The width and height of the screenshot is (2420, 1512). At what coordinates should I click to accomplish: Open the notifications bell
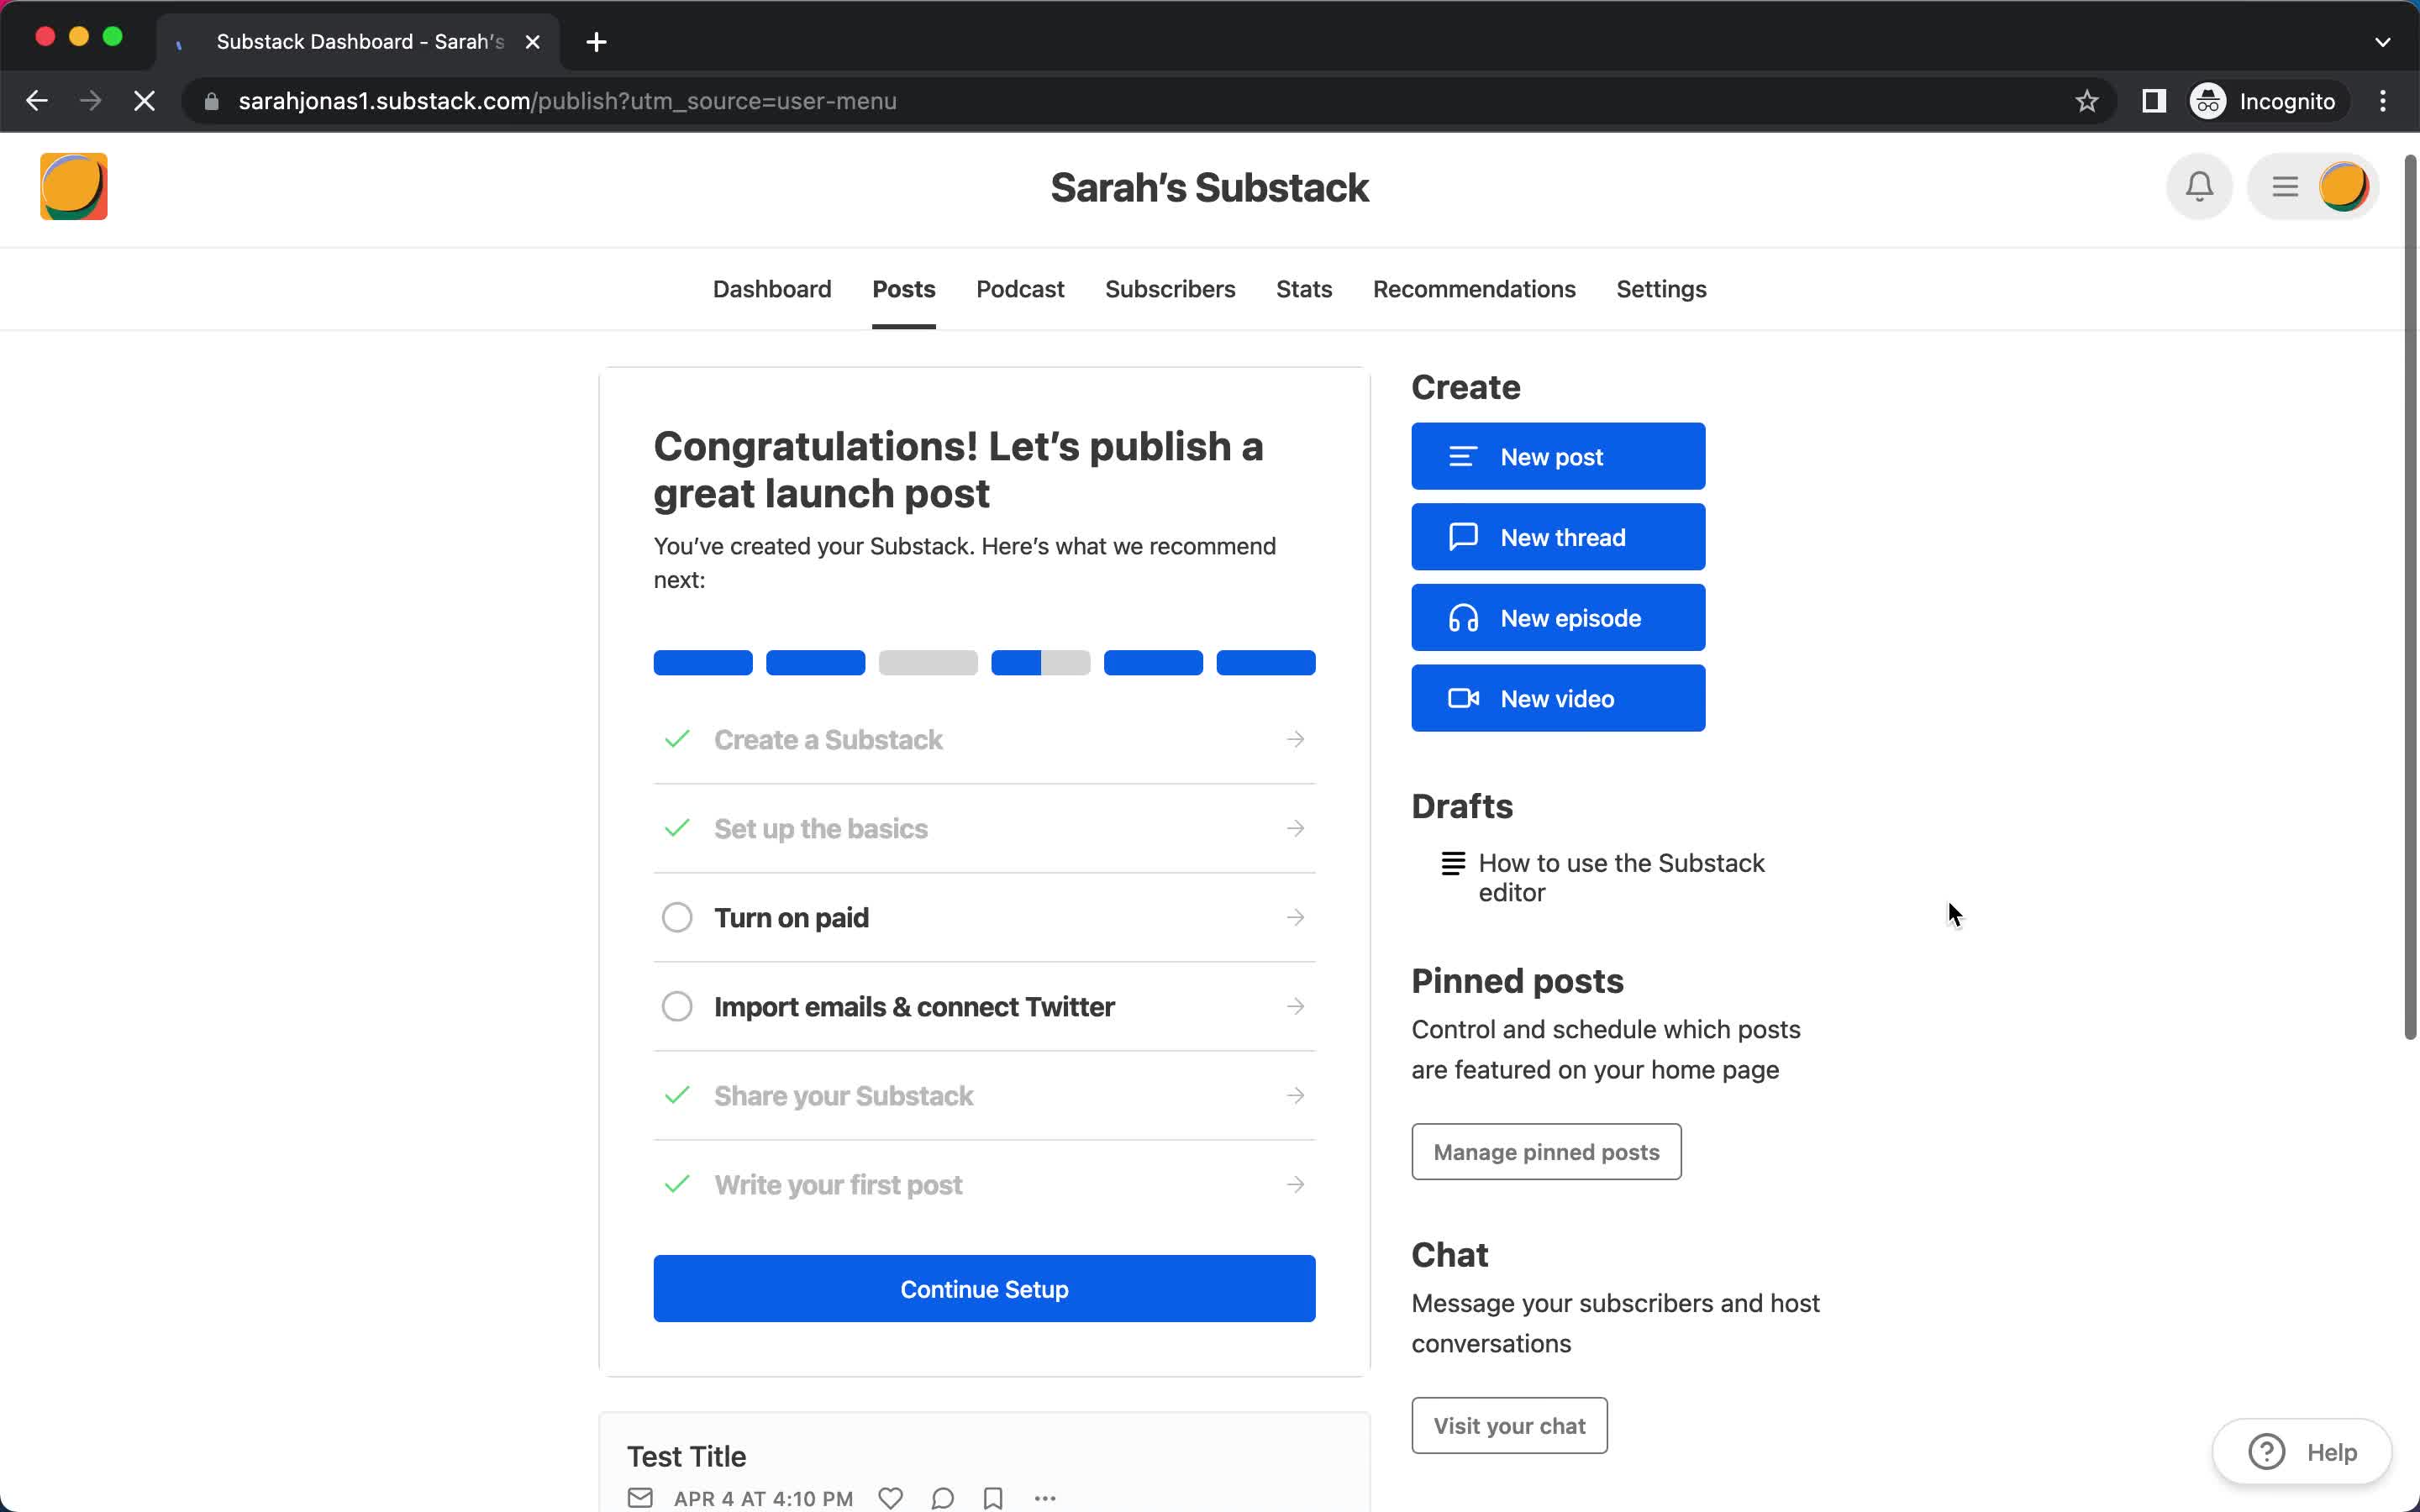[2199, 186]
